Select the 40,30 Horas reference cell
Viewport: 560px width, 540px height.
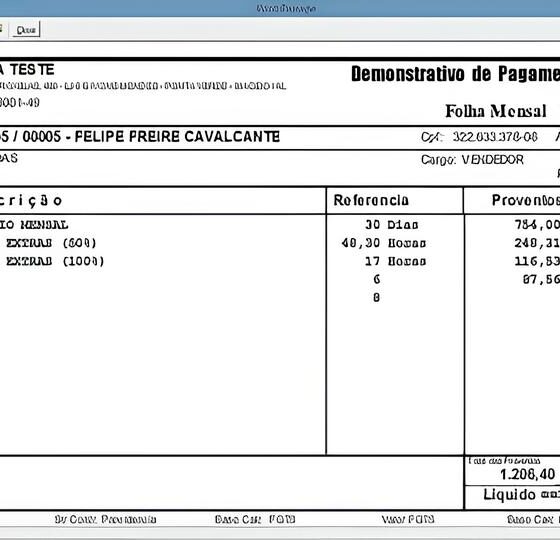[x=384, y=243]
